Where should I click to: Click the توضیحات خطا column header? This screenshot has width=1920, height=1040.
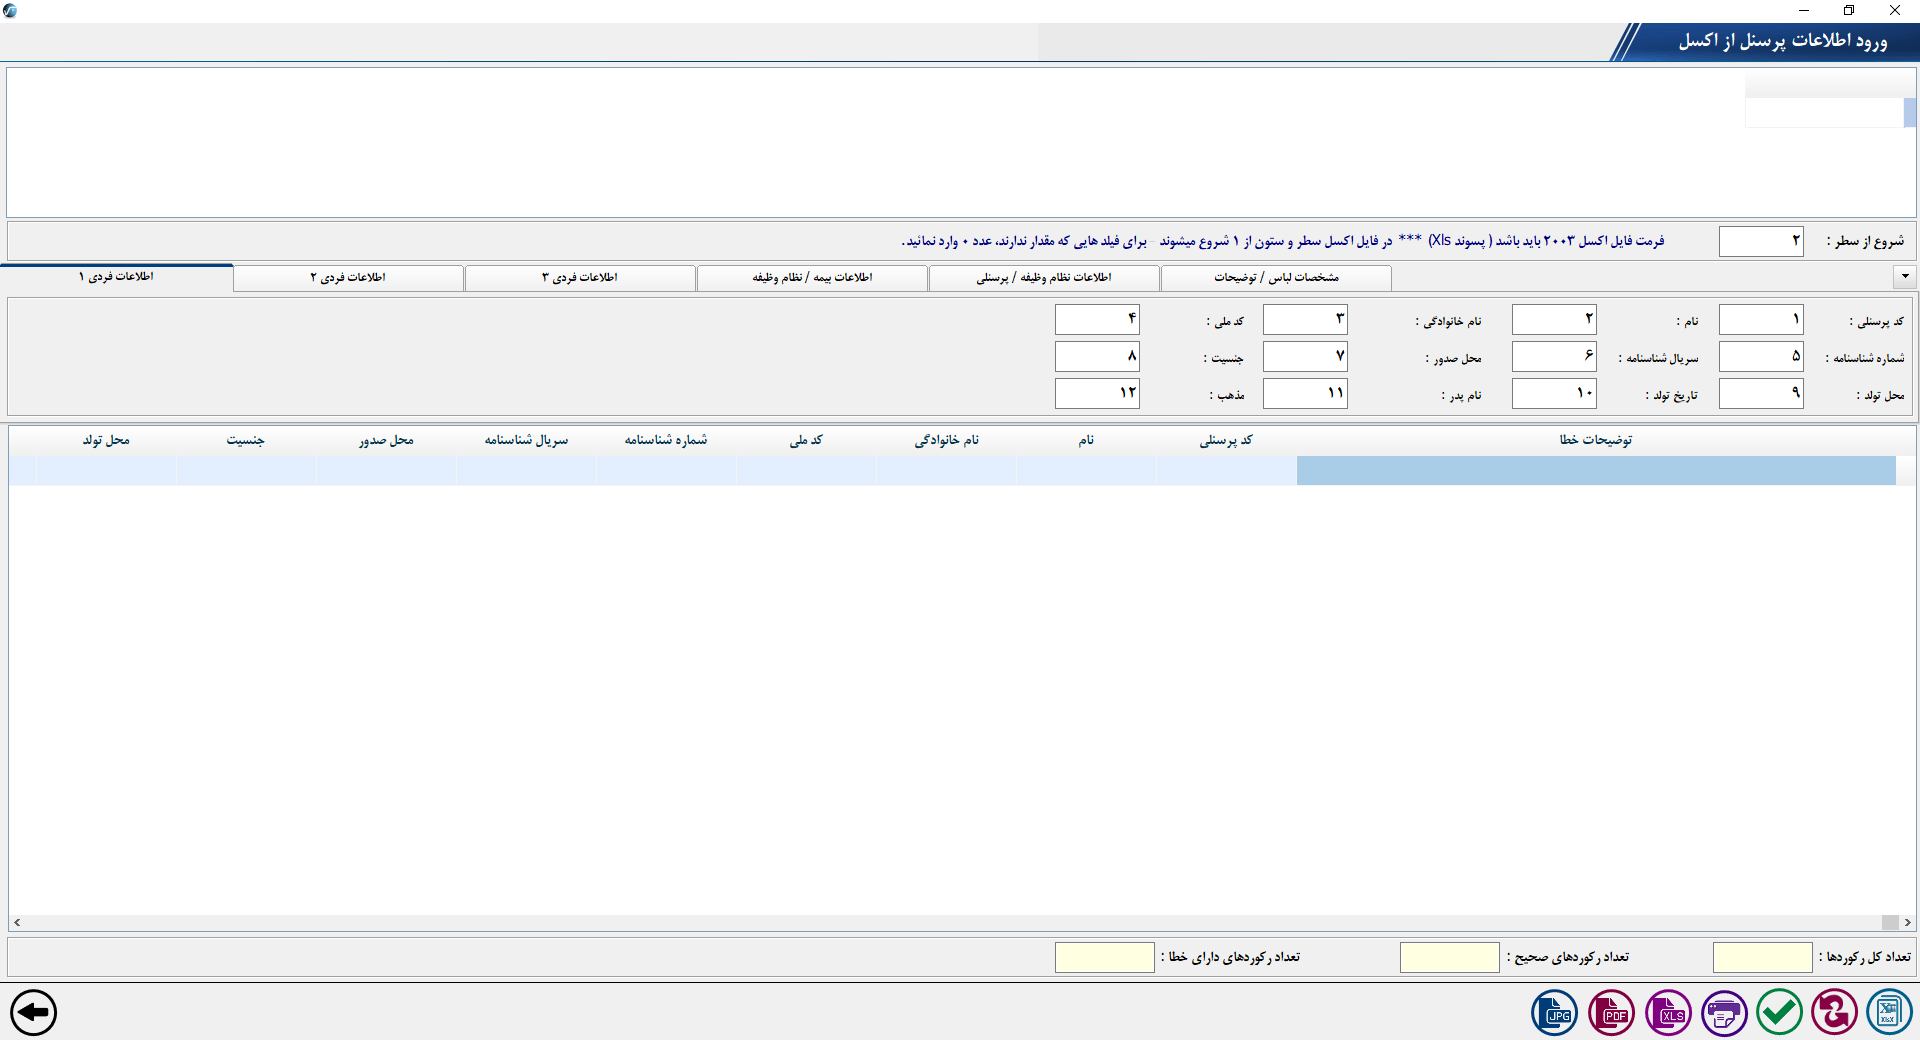(x=1595, y=440)
